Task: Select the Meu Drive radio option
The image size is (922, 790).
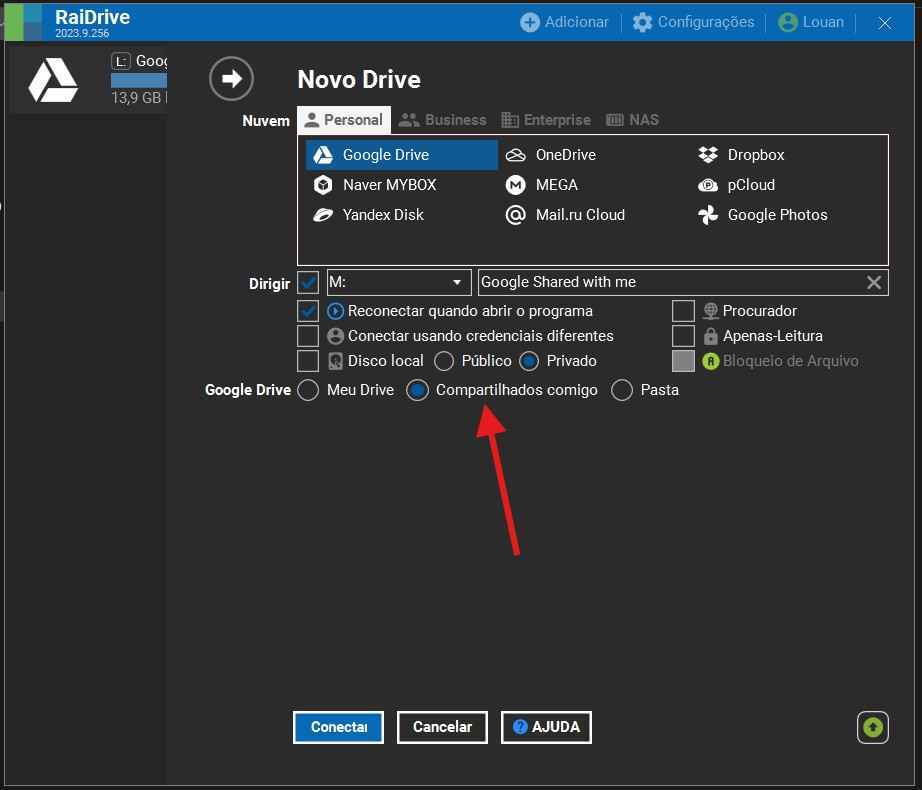Action: click(x=308, y=390)
